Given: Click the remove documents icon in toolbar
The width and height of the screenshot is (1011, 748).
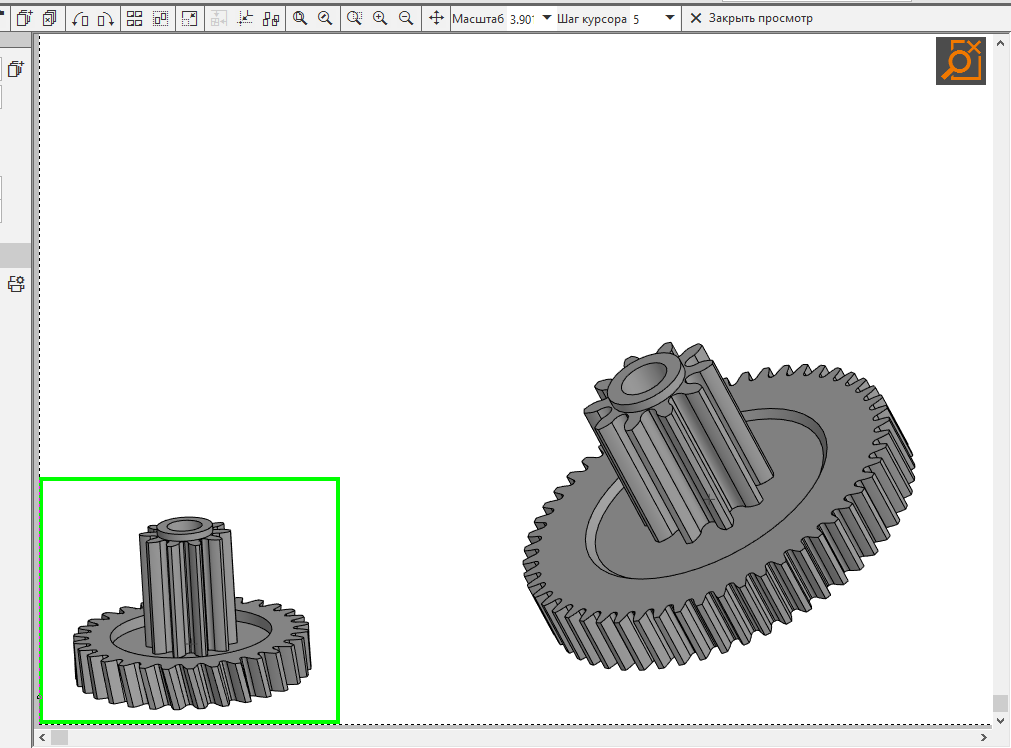Looking at the screenshot, I should tap(50, 18).
